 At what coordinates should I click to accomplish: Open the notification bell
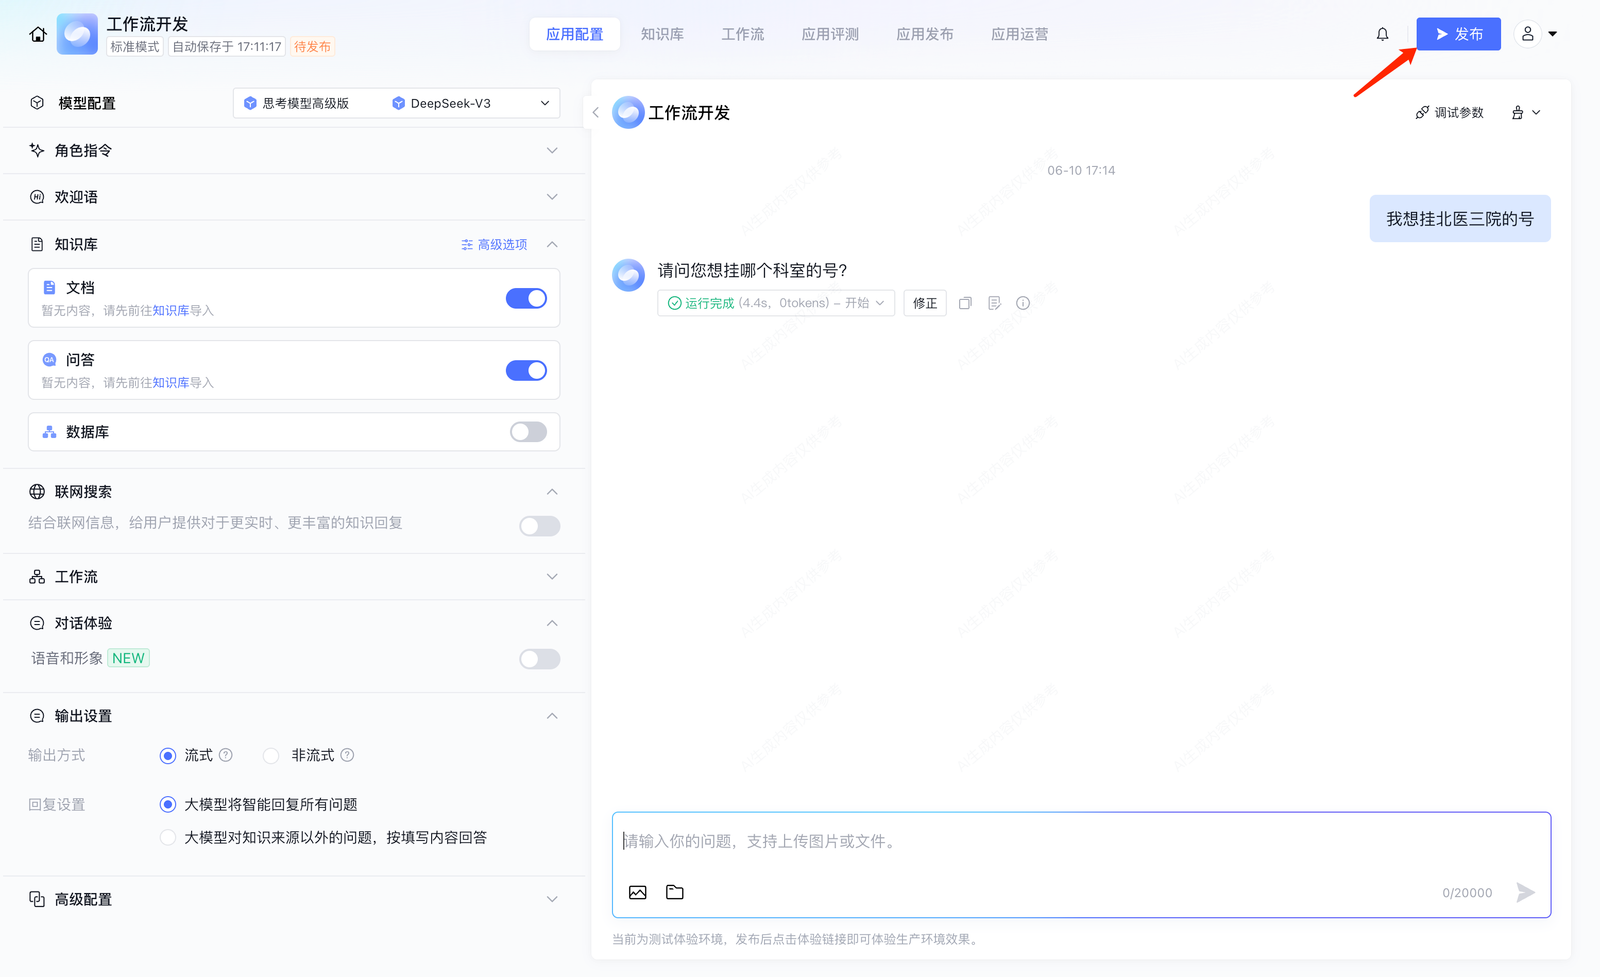coord(1382,34)
